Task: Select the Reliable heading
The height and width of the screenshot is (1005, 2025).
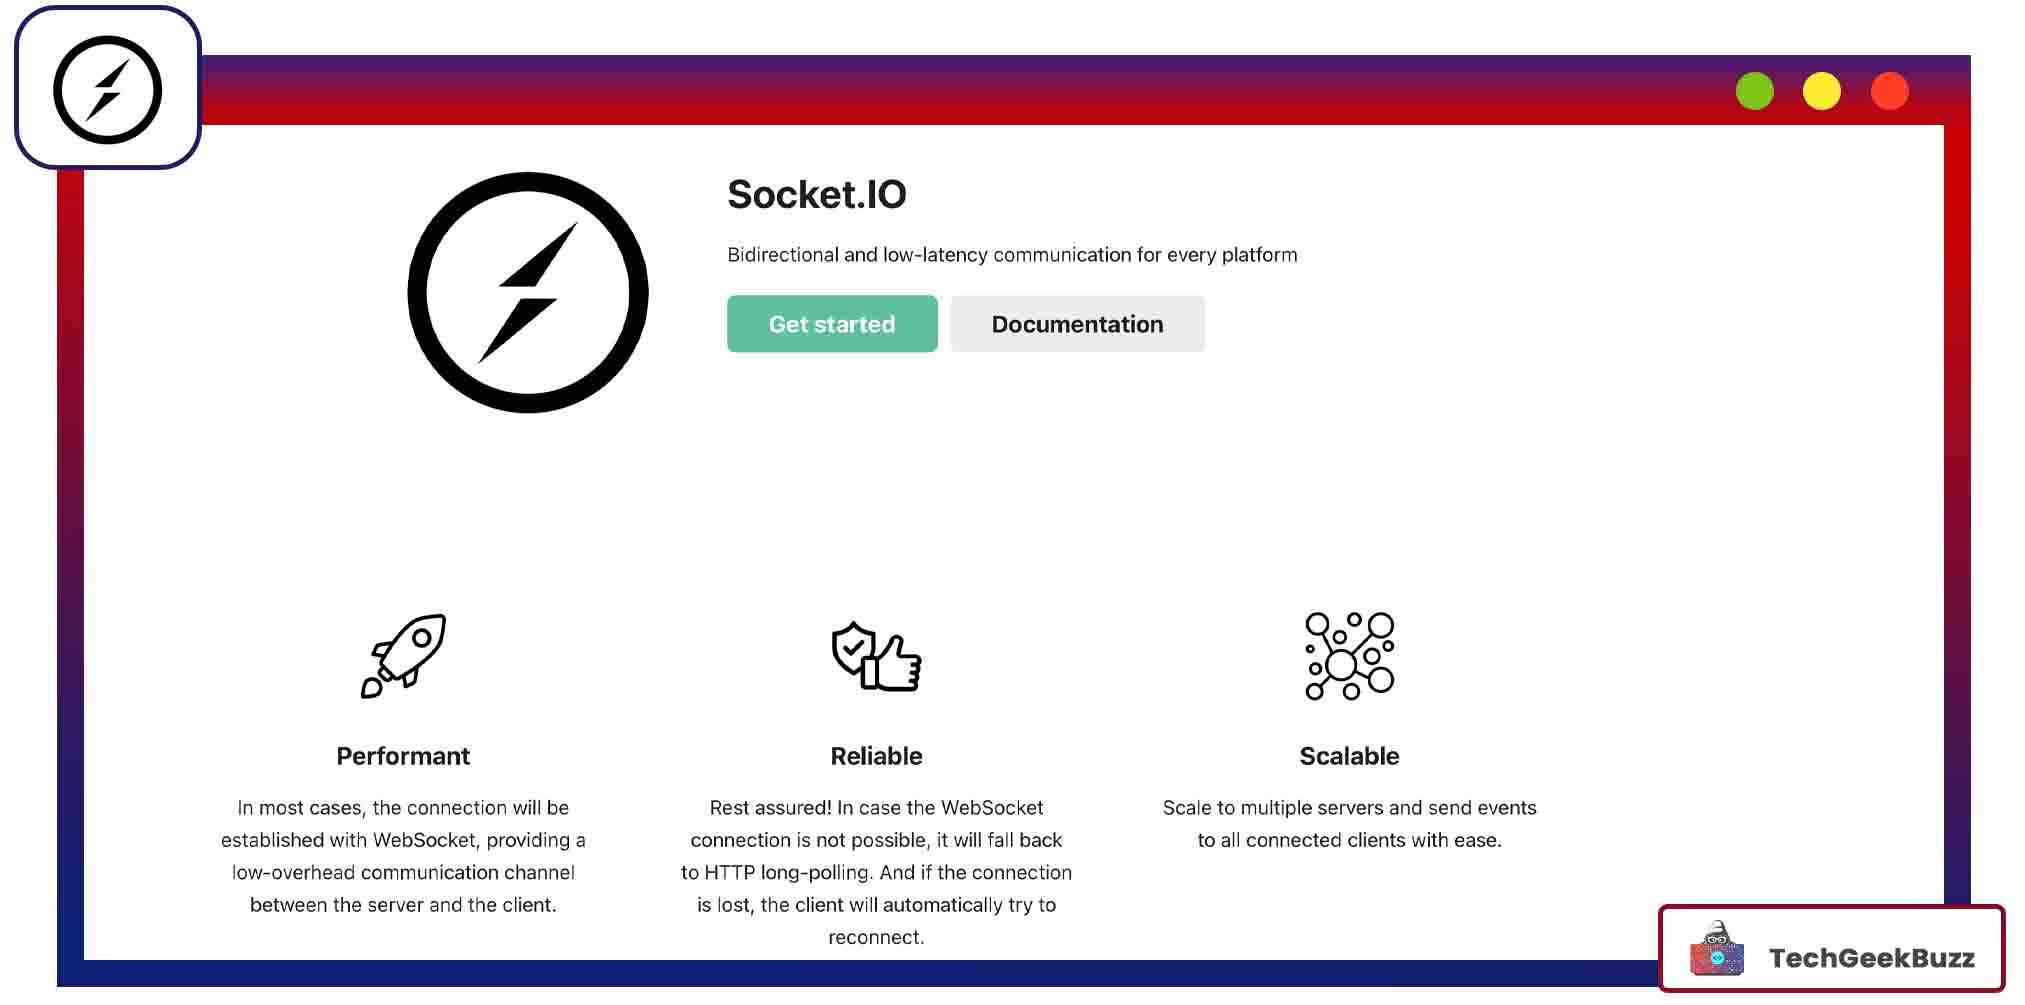Action: (x=876, y=756)
